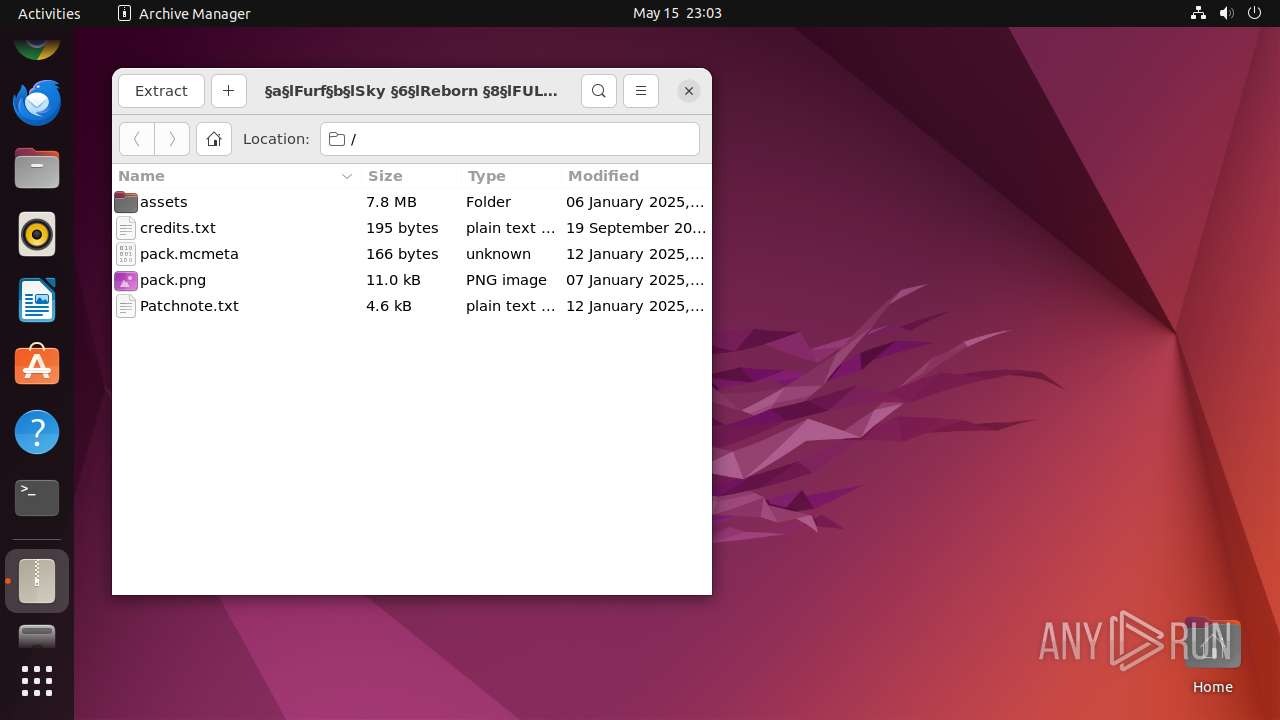Open Ubuntu Software from the dock
The image size is (1280, 720).
pyautogui.click(x=37, y=366)
